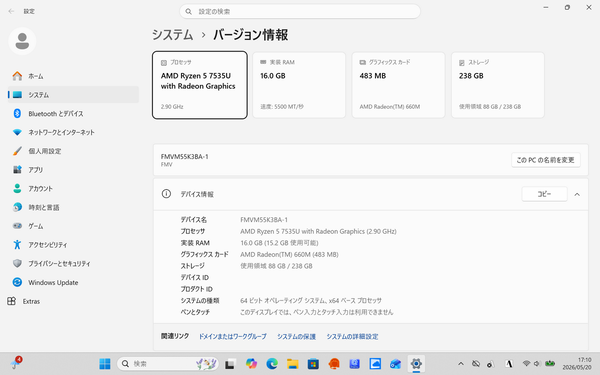This screenshot has height=375, width=600.
Task: Click the ゲーム controller icon
Action: (x=17, y=226)
